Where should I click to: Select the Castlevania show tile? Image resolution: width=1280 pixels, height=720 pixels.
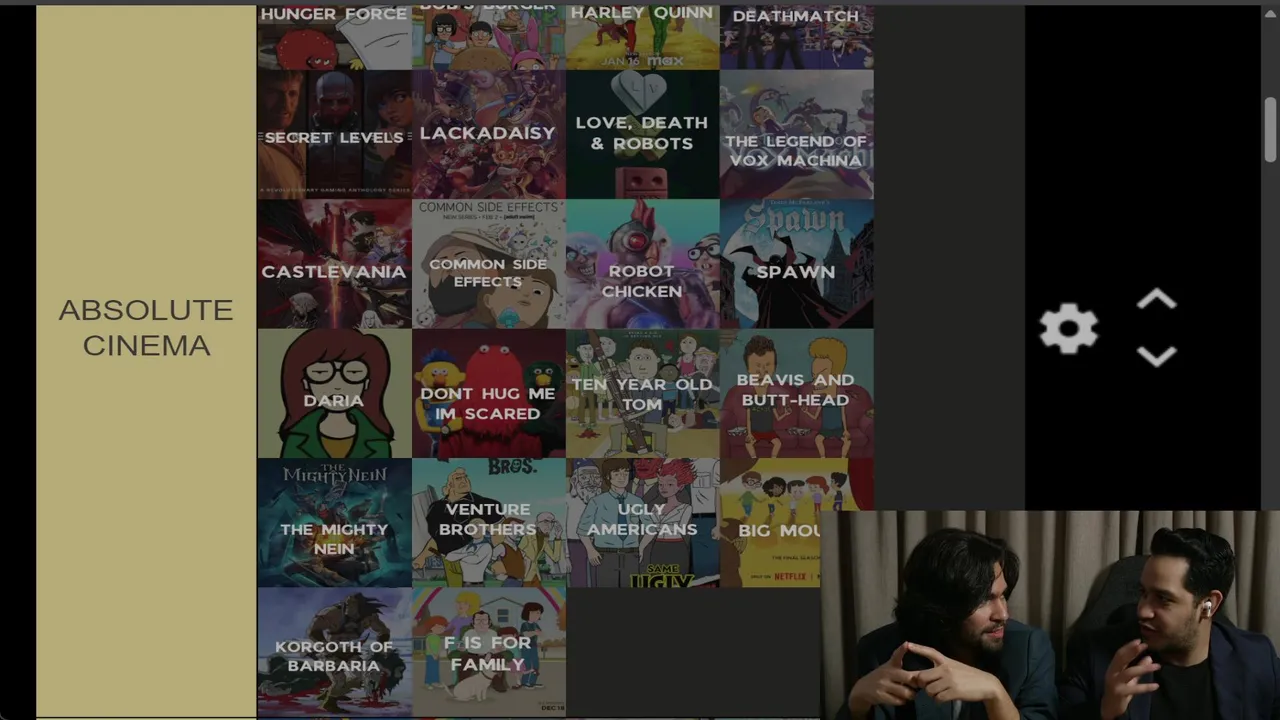pos(334,264)
